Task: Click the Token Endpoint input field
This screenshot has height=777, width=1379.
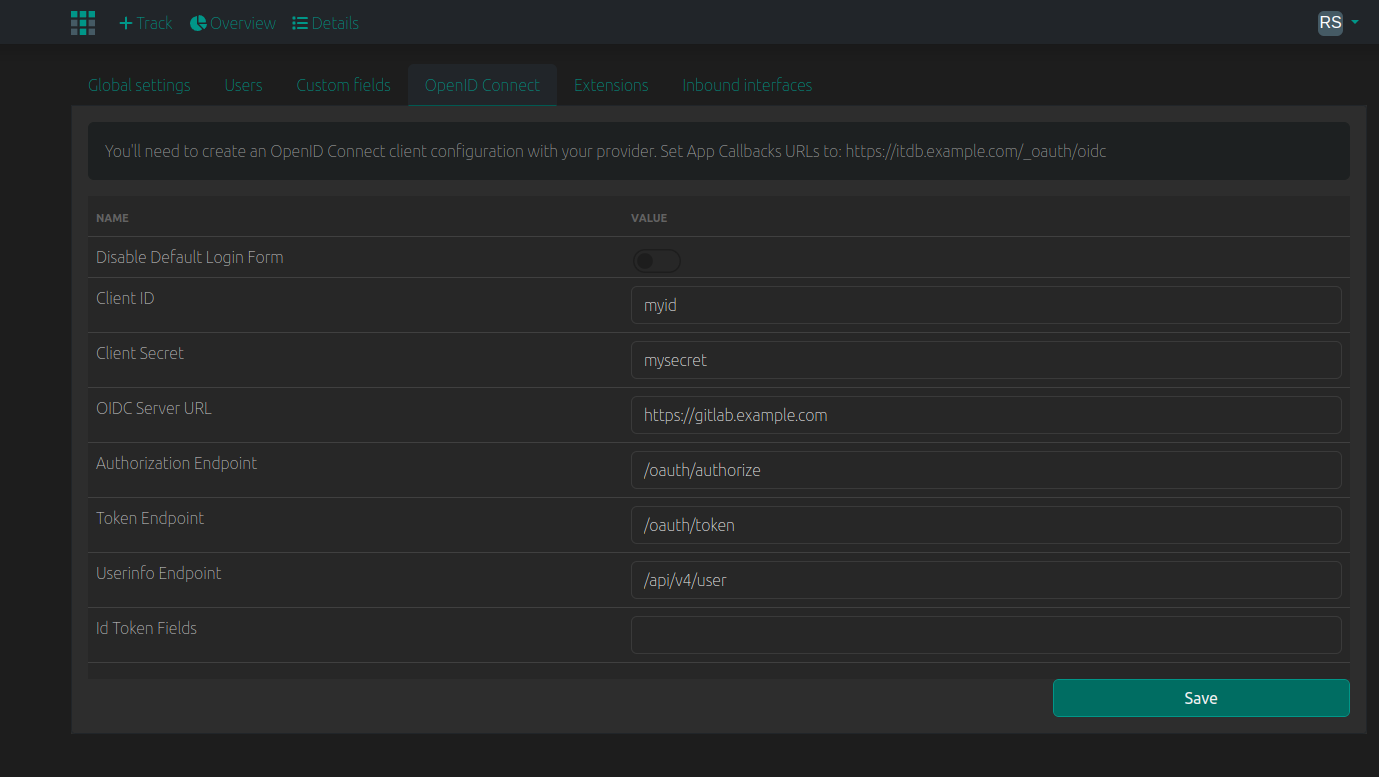Action: click(986, 525)
